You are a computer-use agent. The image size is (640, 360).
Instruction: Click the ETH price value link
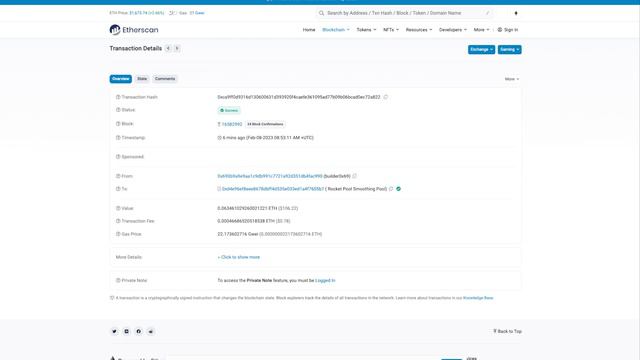point(147,13)
